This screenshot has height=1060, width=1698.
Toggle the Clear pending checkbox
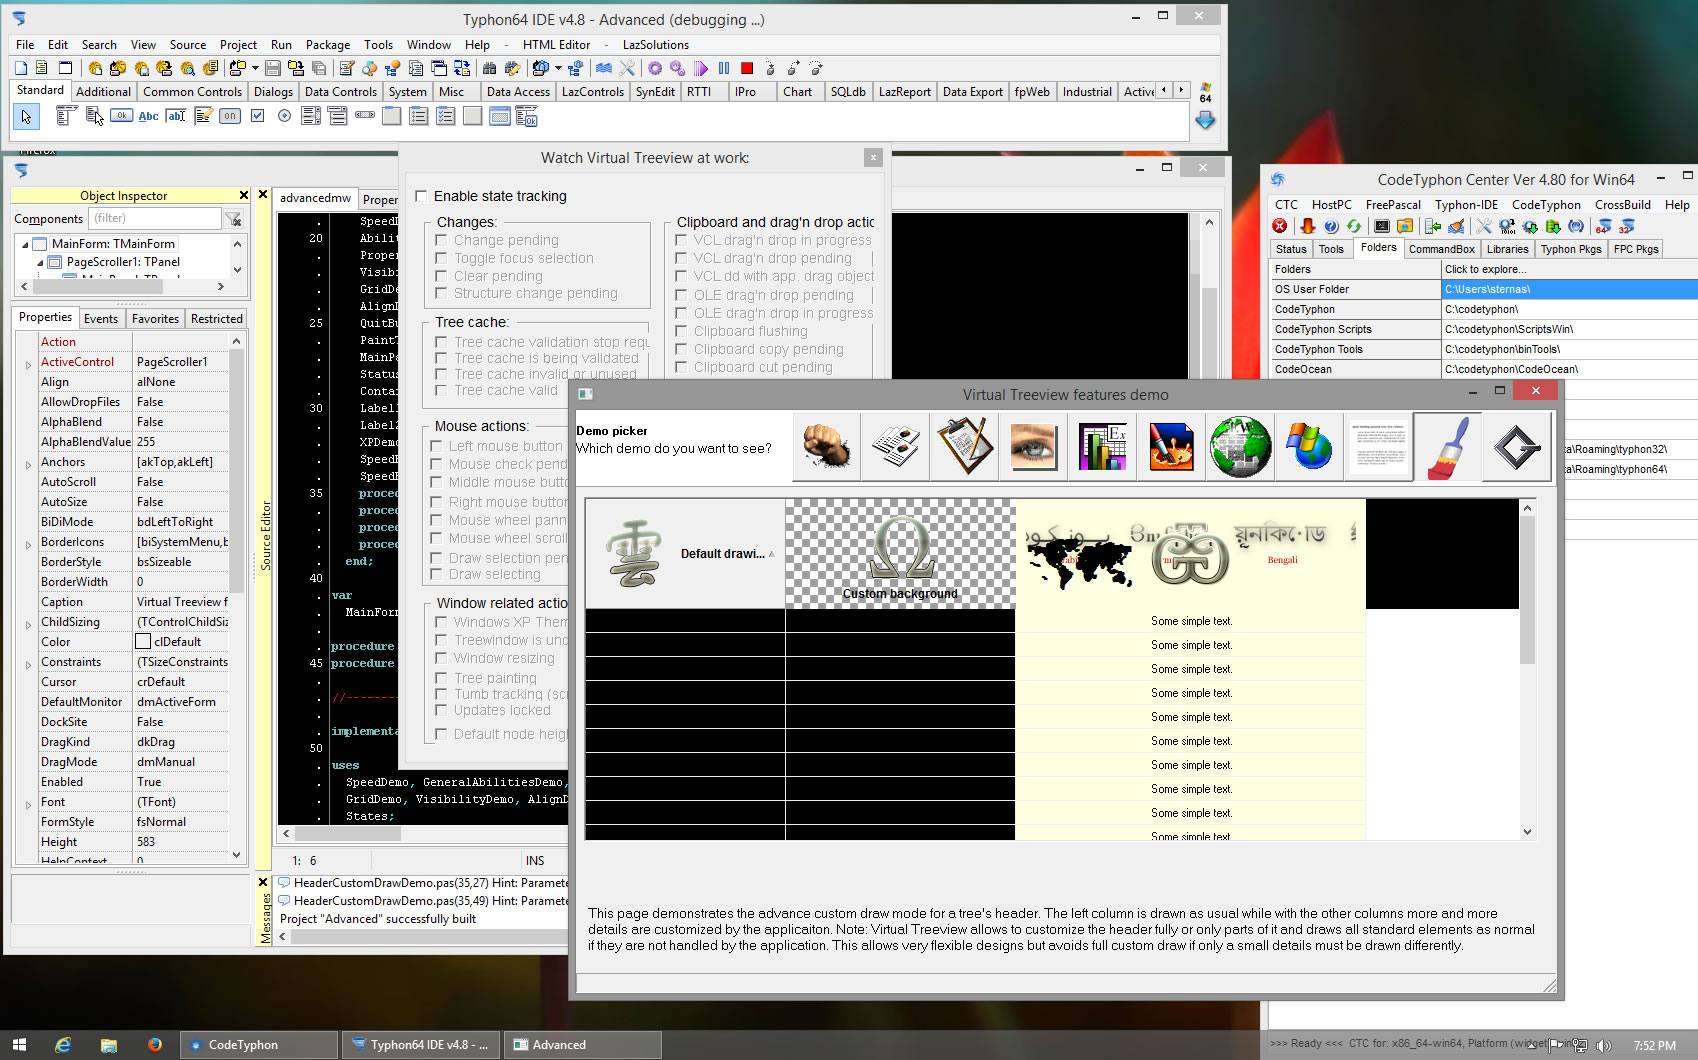[441, 276]
